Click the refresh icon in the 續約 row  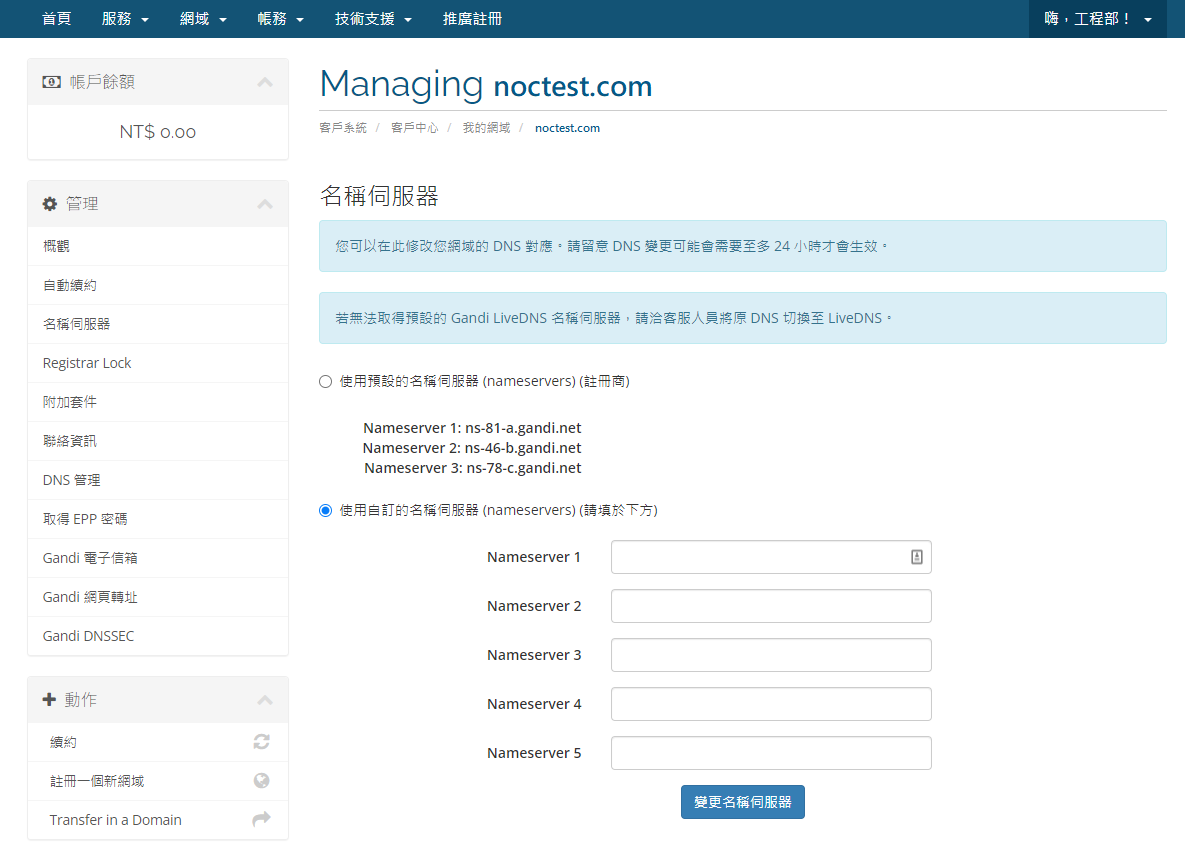point(261,742)
